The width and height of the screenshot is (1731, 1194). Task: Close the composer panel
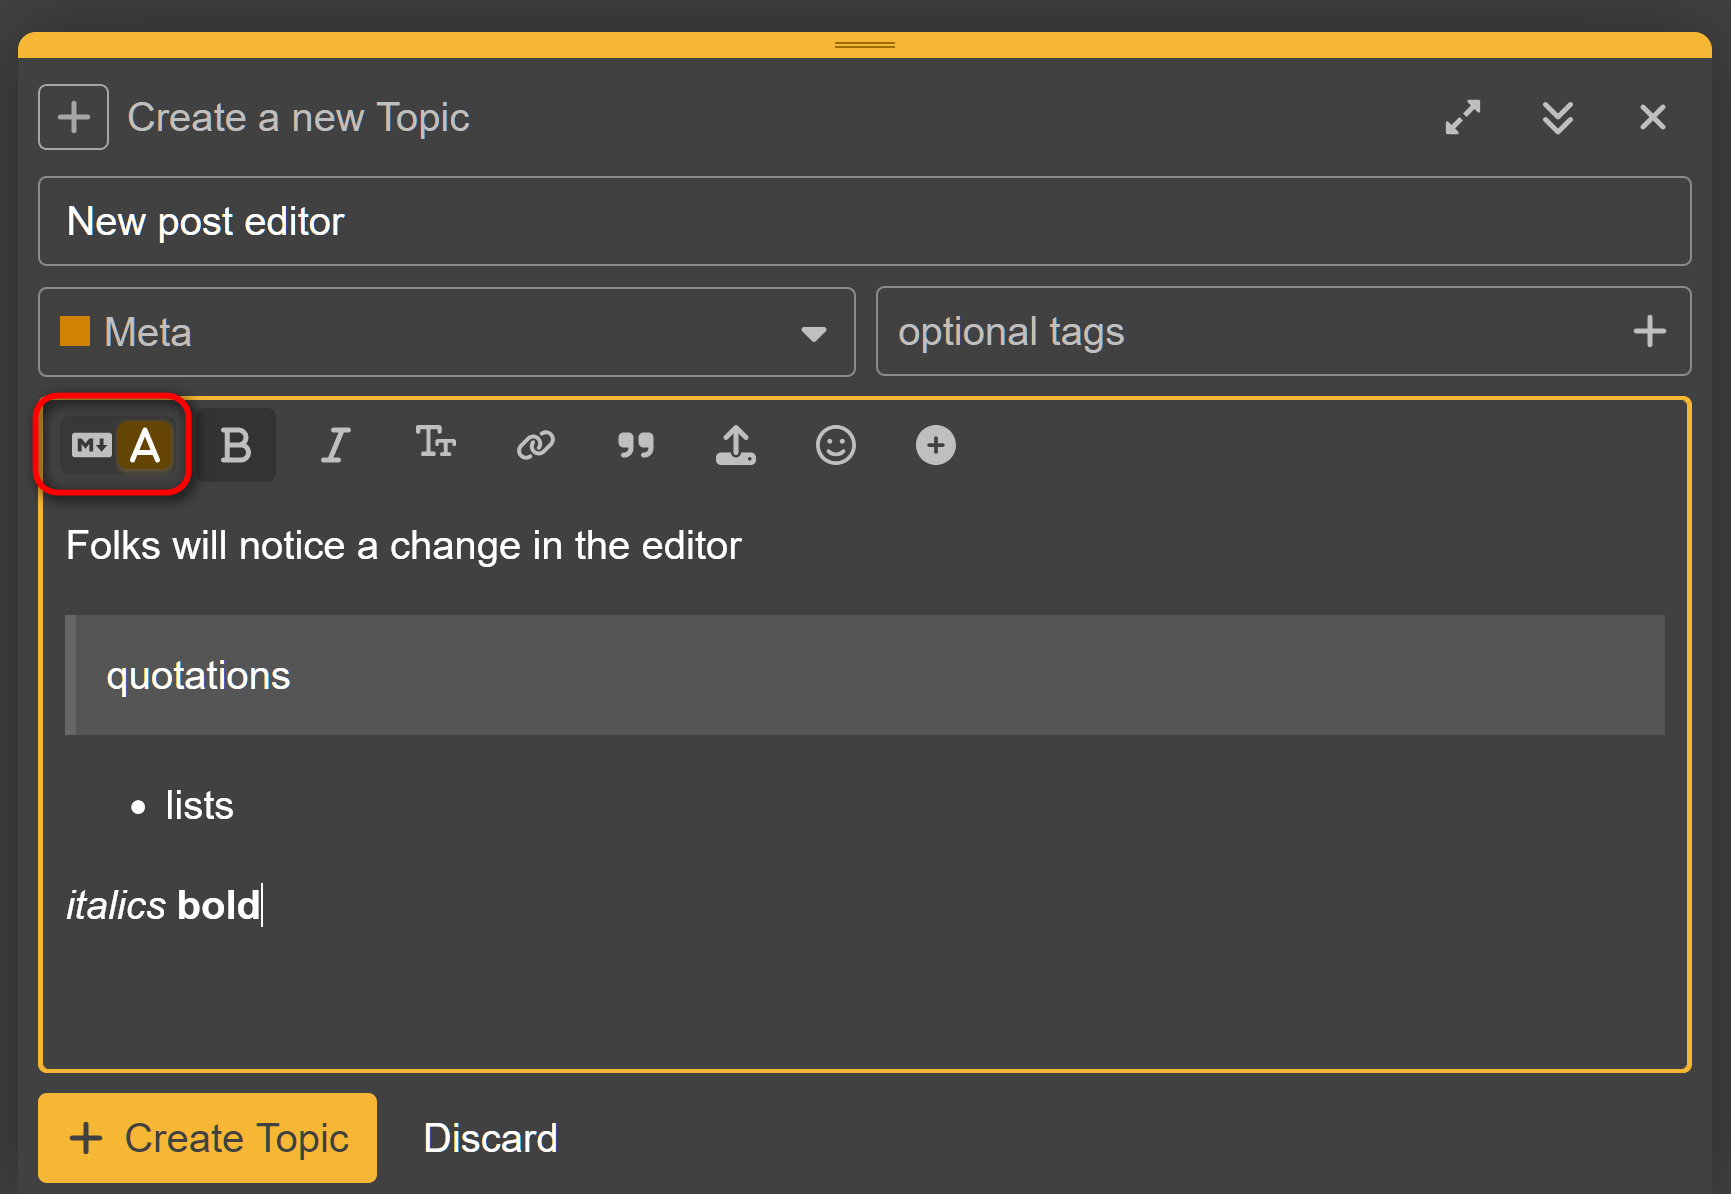pos(1653,117)
